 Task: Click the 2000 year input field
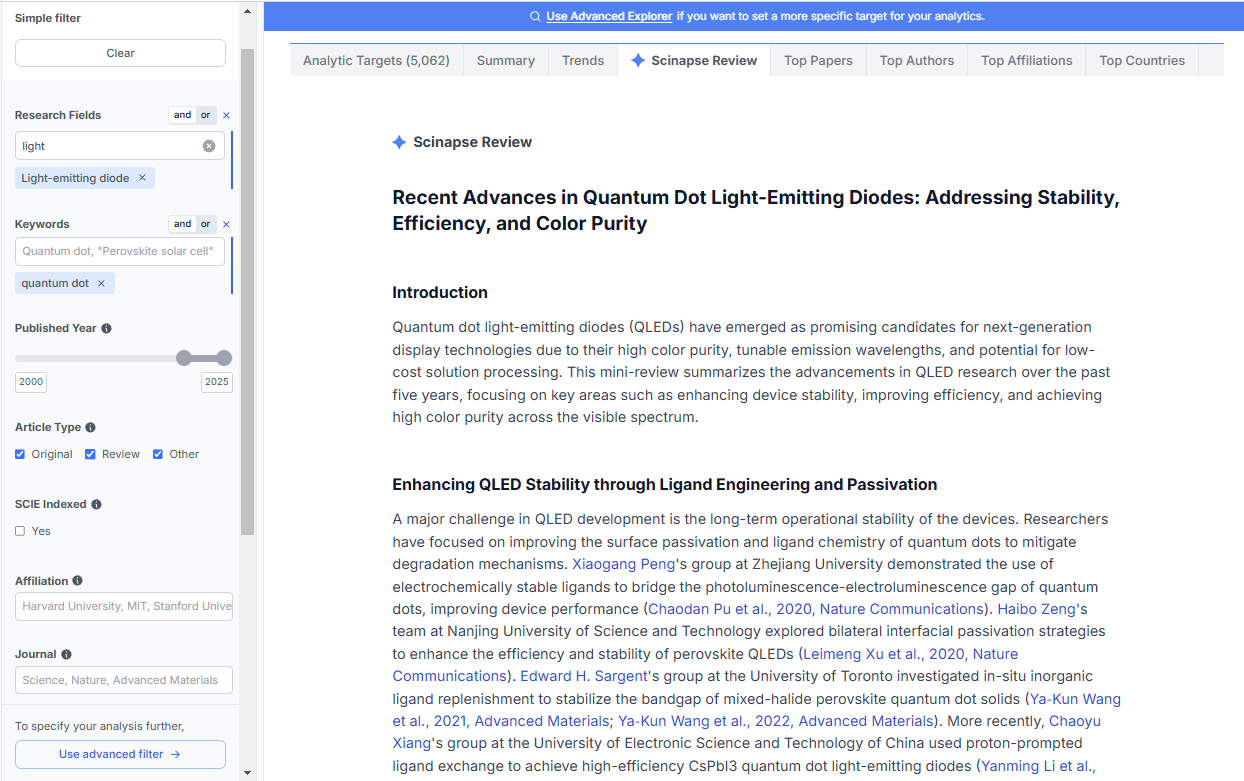tap(30, 381)
